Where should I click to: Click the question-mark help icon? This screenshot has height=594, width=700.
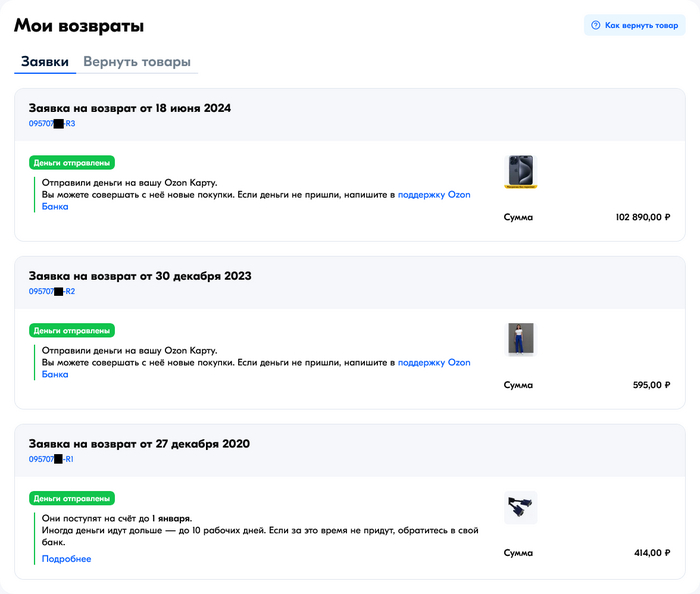pyautogui.click(x=596, y=25)
